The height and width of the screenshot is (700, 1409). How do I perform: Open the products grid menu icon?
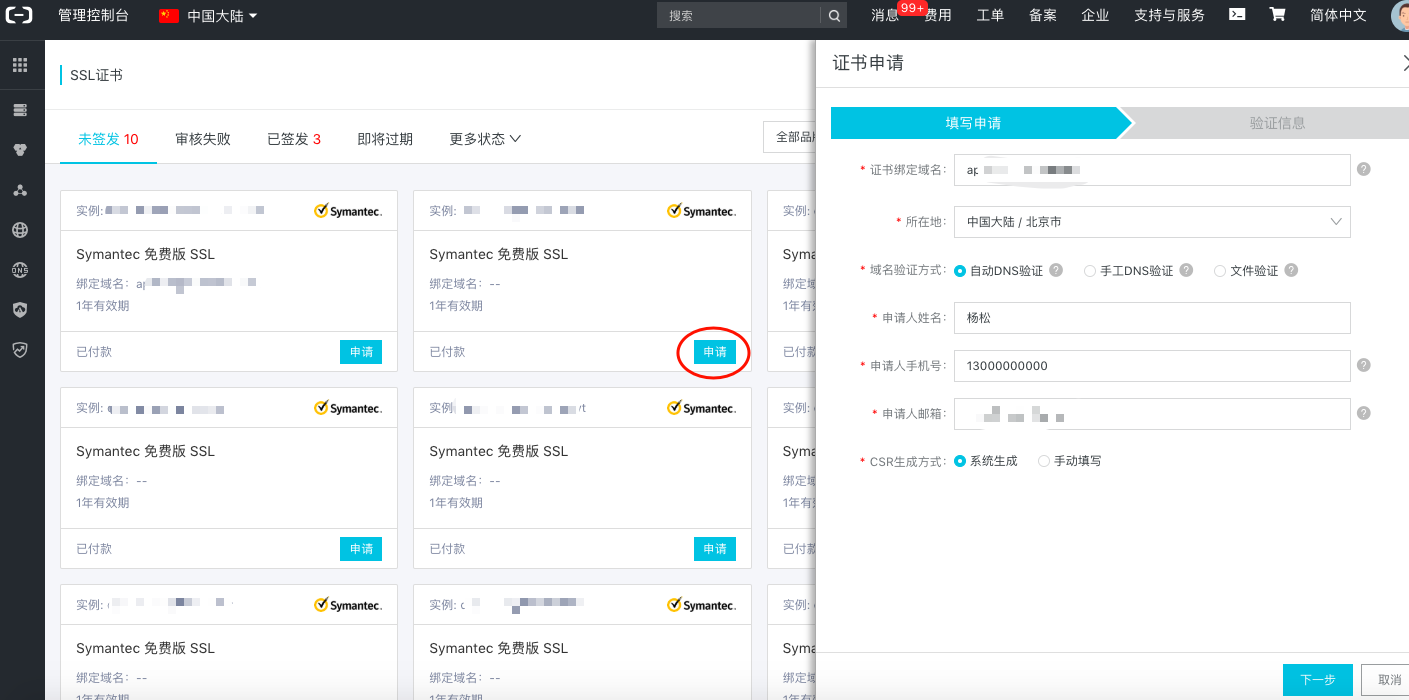[20, 65]
